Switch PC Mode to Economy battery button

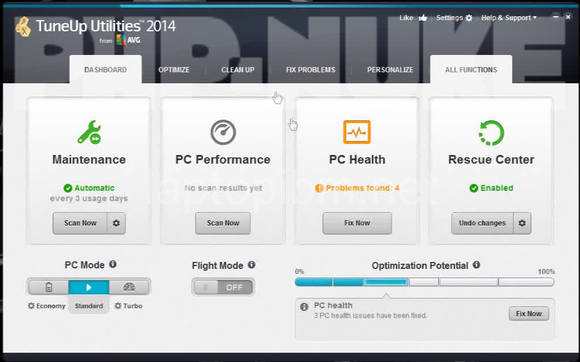(48, 287)
